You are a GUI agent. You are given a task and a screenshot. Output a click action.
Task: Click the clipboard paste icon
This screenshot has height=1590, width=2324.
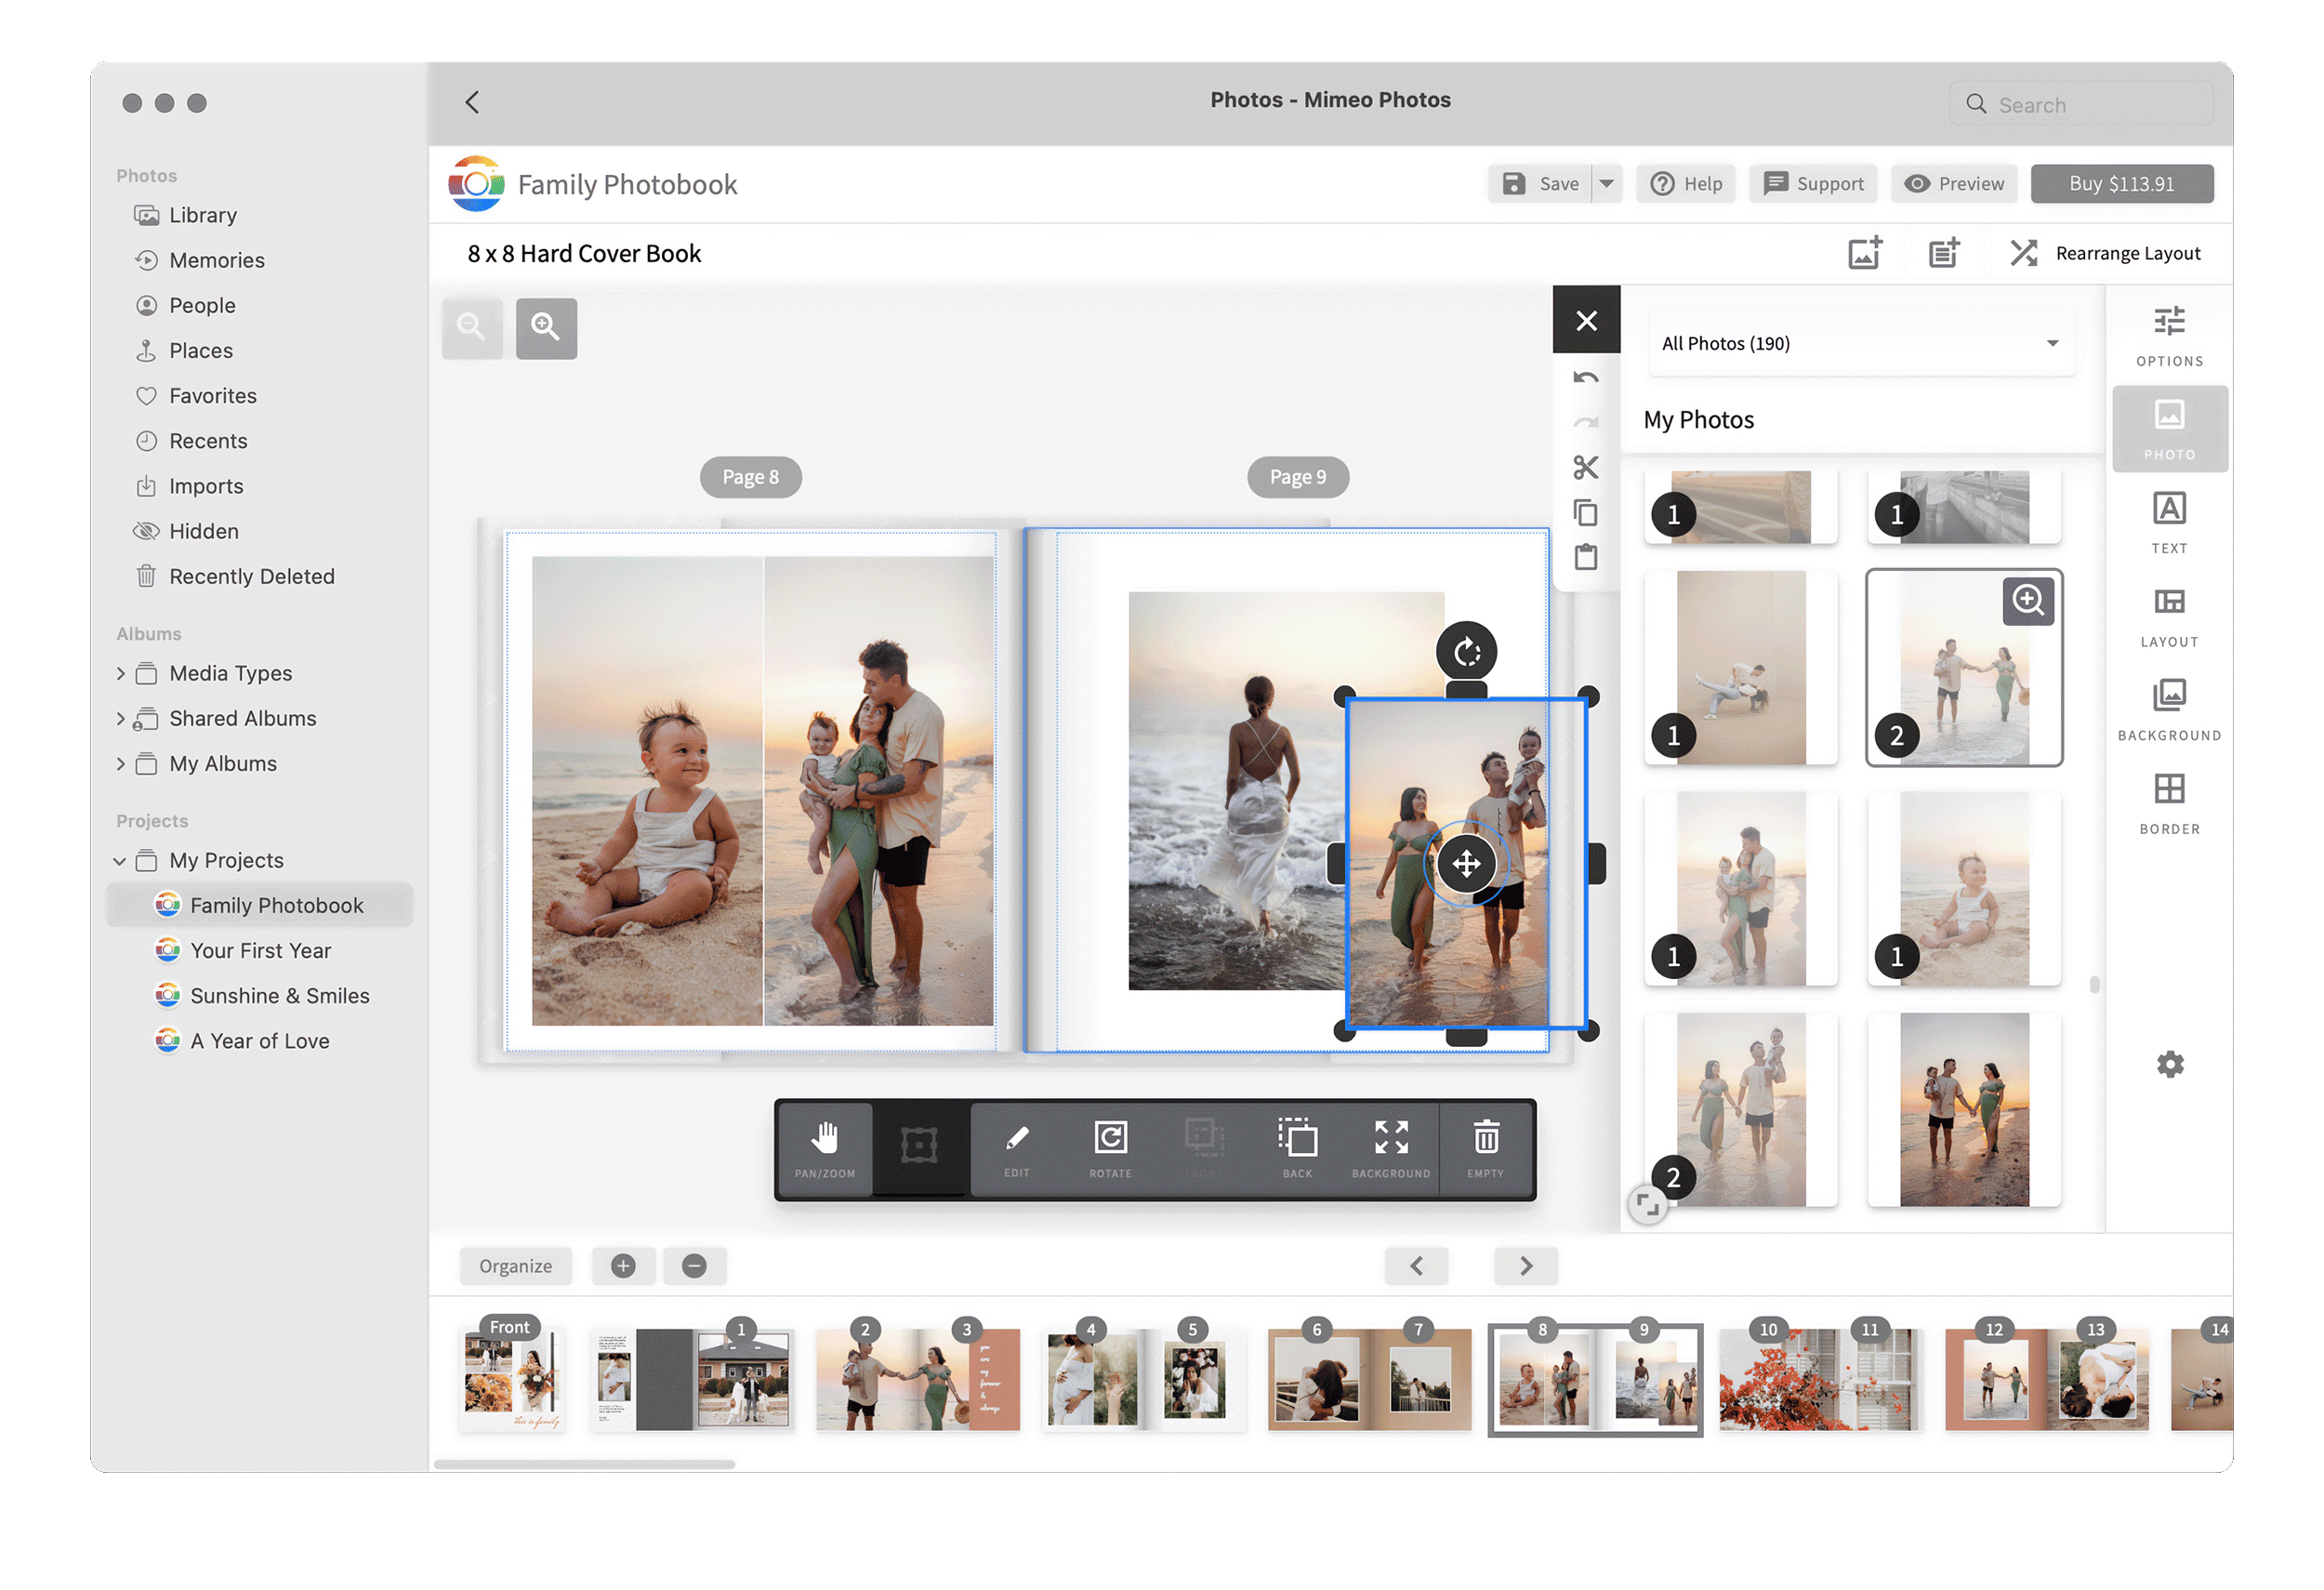coord(1586,557)
